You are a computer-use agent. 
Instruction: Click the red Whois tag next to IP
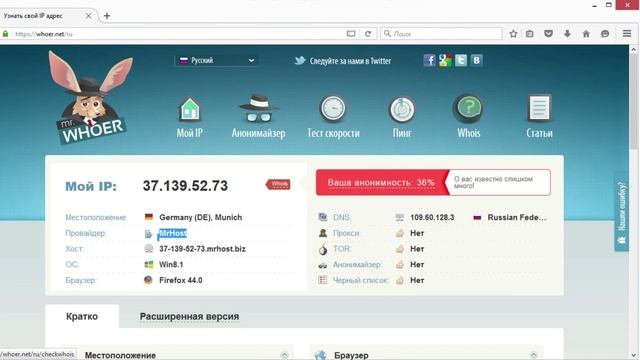pyautogui.click(x=278, y=184)
